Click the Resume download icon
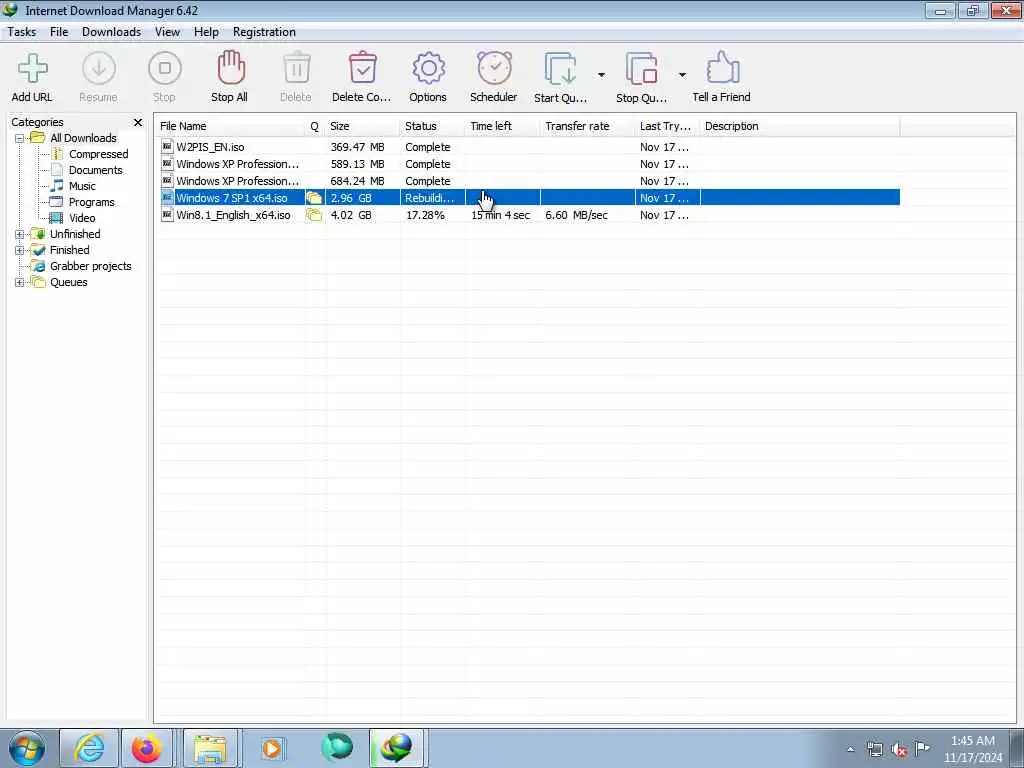This screenshot has width=1024, height=768. [x=99, y=69]
